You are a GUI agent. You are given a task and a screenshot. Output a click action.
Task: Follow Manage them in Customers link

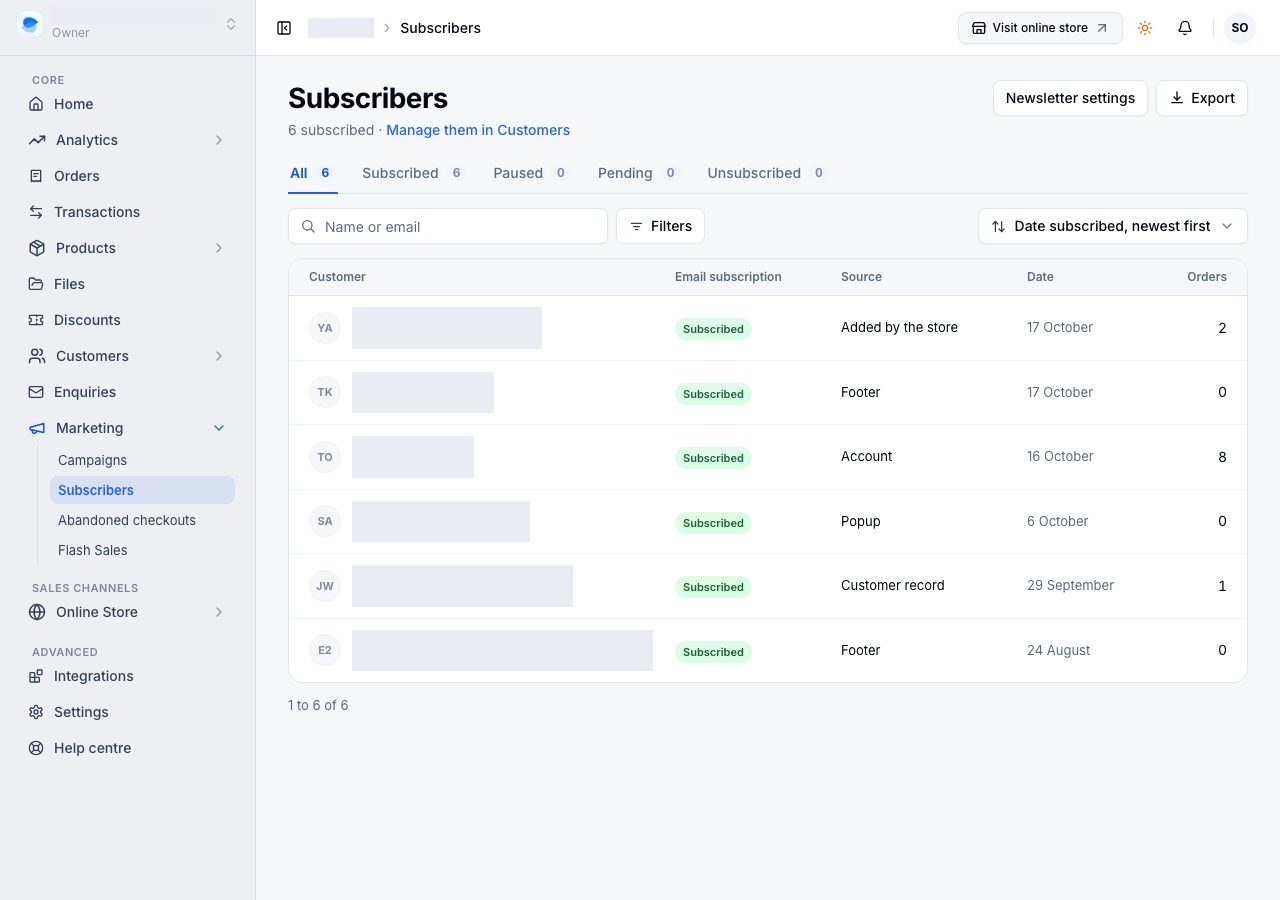(478, 130)
